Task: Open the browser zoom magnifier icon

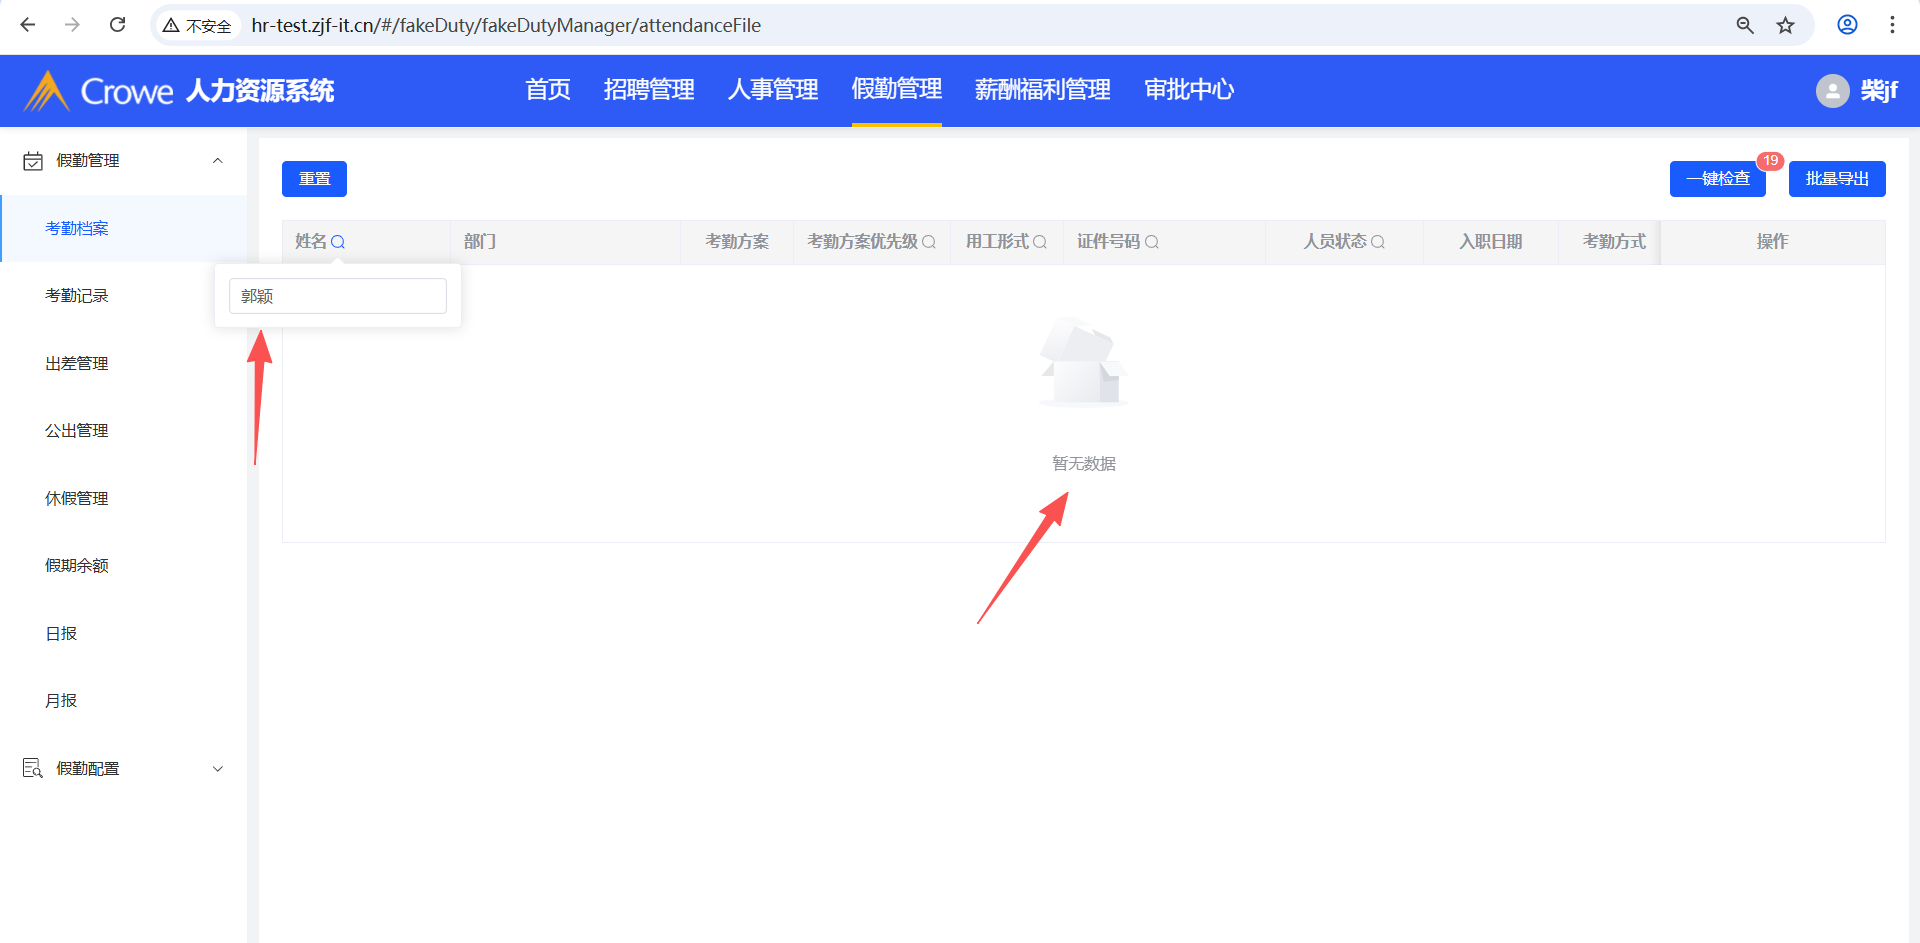Action: point(1745,25)
